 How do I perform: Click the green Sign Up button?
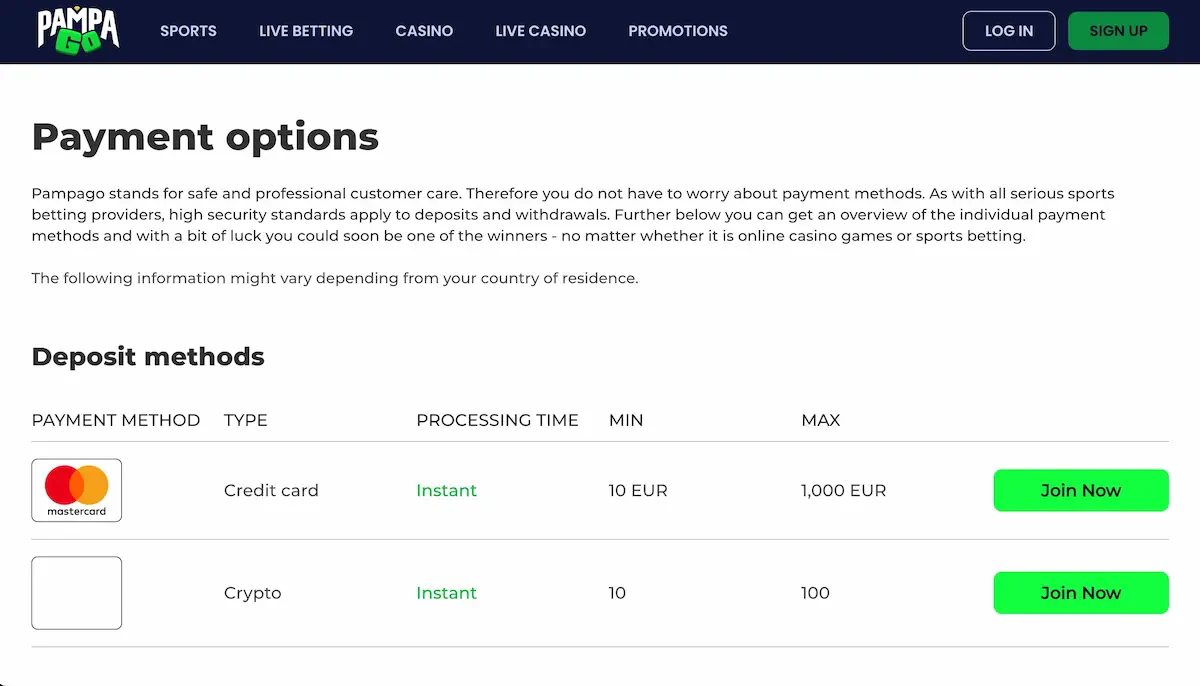click(x=1118, y=31)
